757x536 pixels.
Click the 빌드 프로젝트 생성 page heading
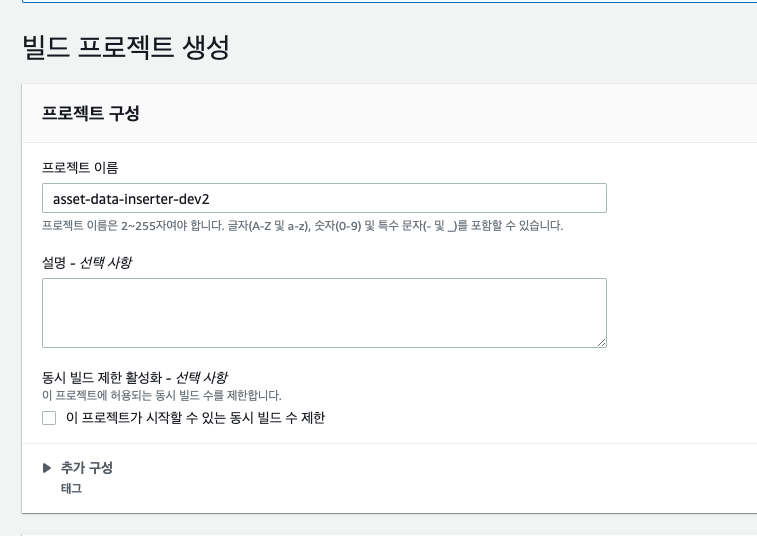pos(126,47)
